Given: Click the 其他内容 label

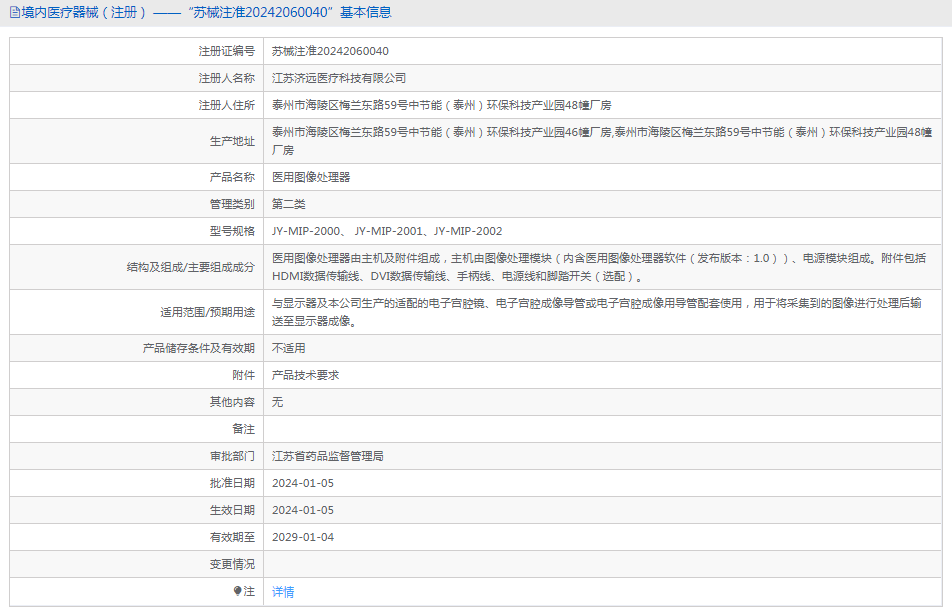Looking at the screenshot, I should click(x=232, y=402).
